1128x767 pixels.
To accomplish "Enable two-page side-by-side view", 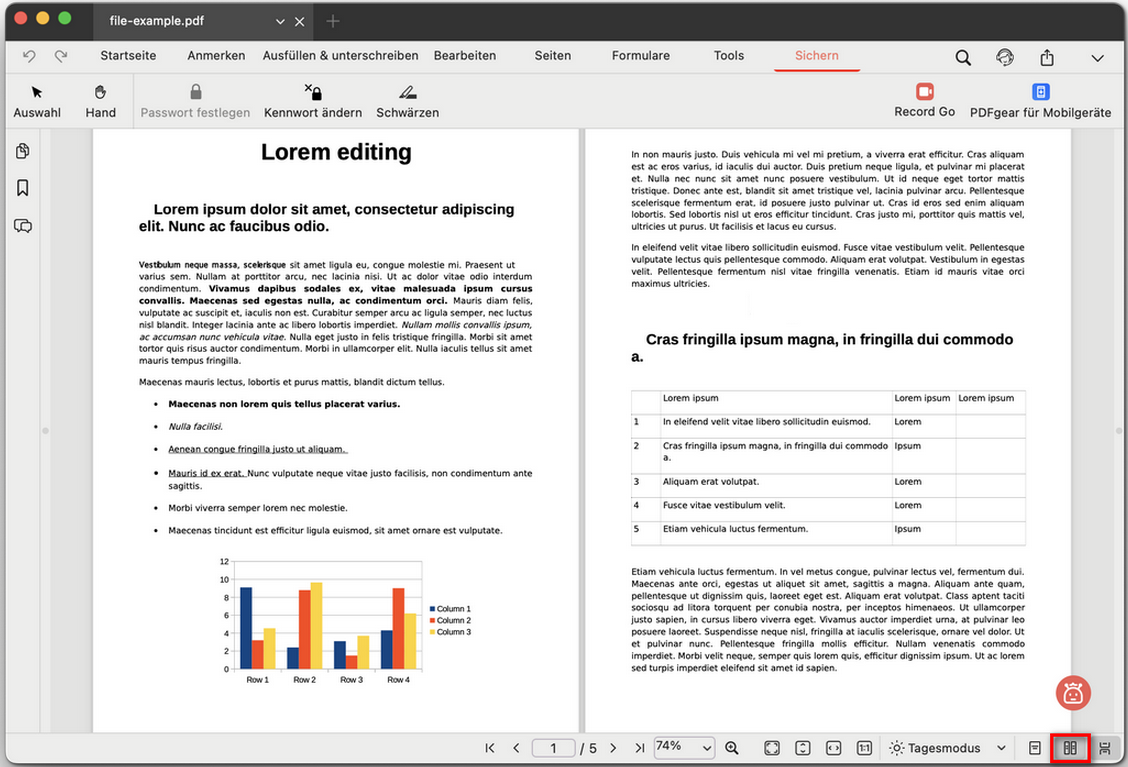I will click(x=1070, y=748).
